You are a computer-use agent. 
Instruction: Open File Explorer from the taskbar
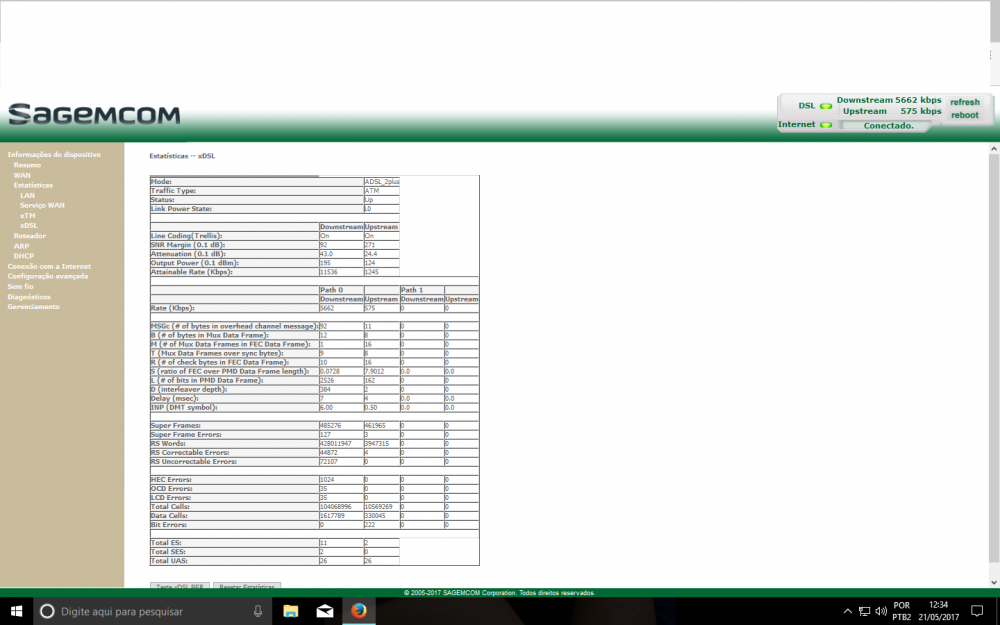289,611
